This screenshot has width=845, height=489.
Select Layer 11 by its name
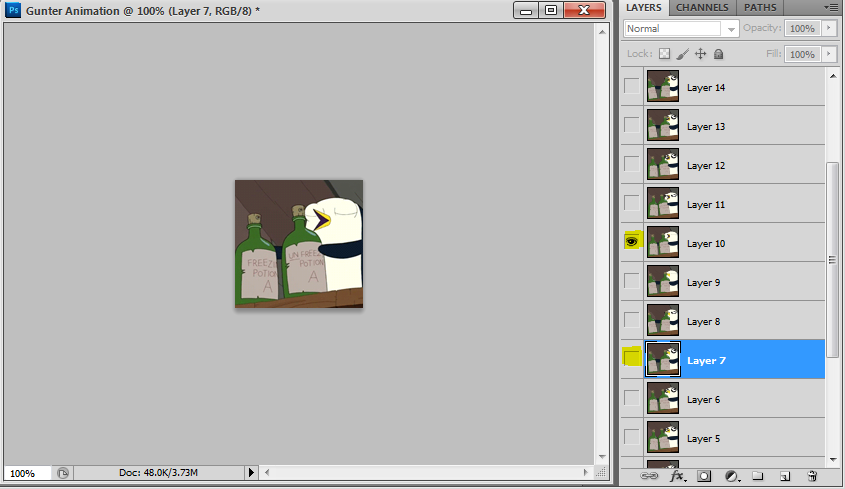(x=706, y=204)
